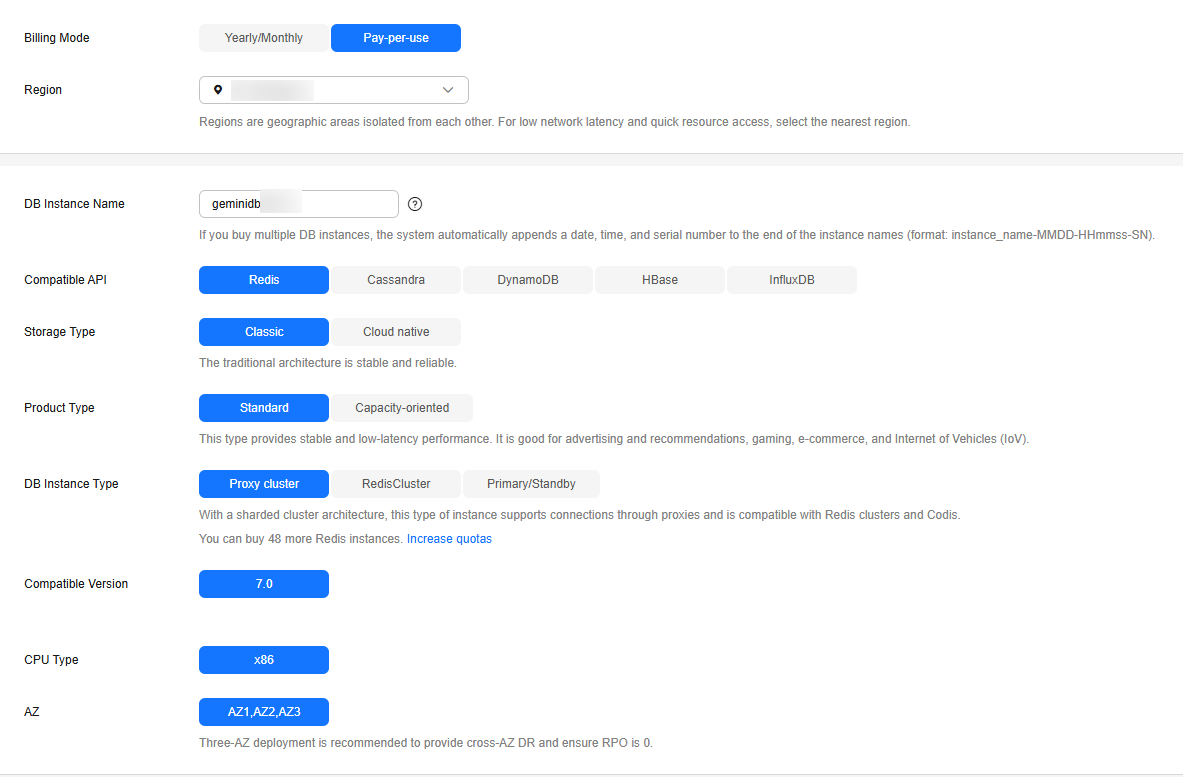Click the 'Compatible Version' label
This screenshot has width=1183, height=777.
coord(76,584)
